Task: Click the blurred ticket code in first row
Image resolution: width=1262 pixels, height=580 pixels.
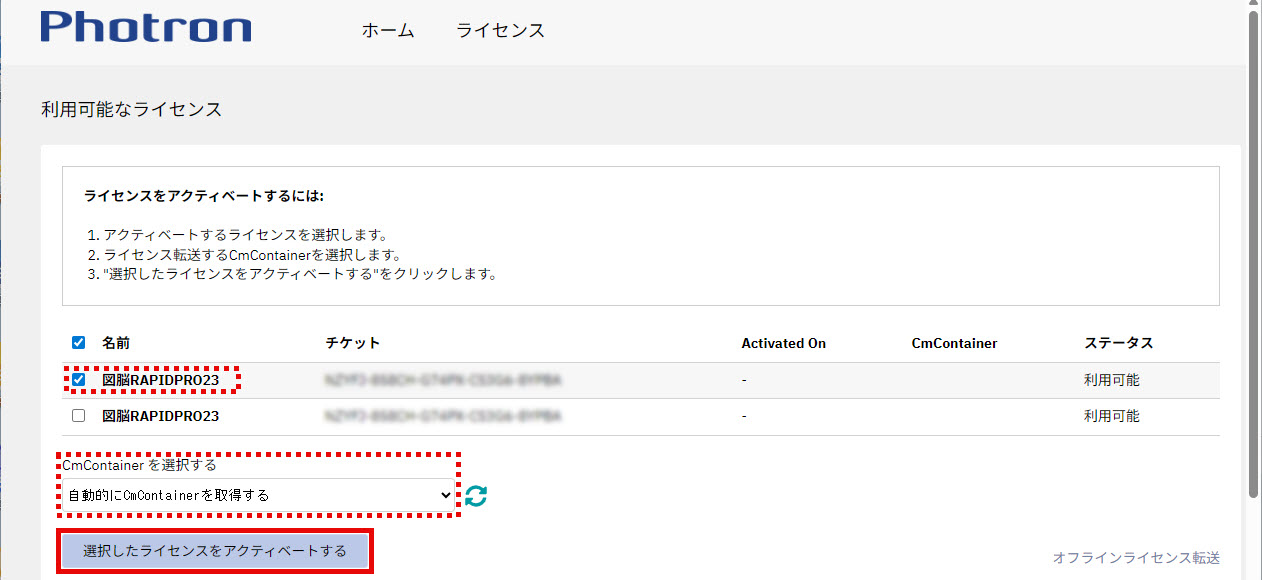Action: pyautogui.click(x=443, y=380)
